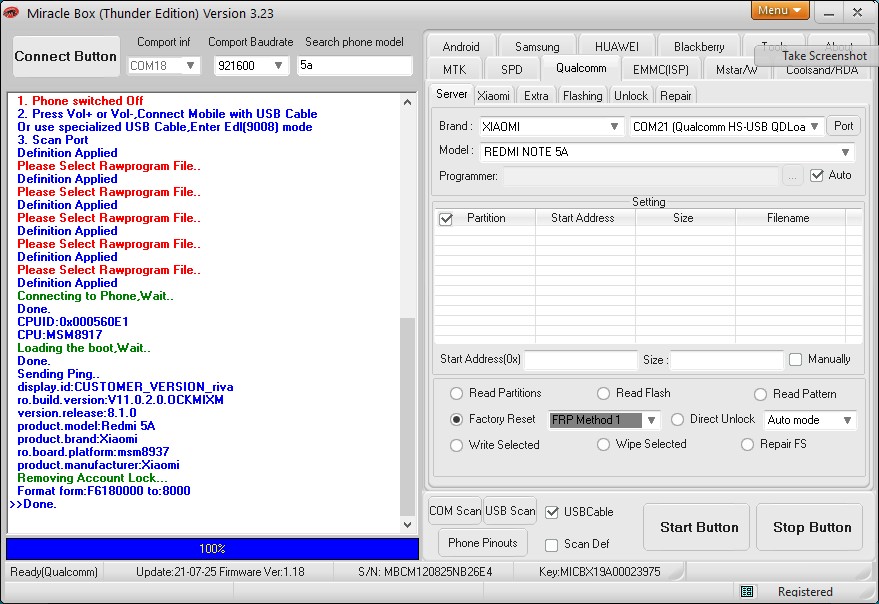Click the Size column header
The image size is (879, 604).
683,218
